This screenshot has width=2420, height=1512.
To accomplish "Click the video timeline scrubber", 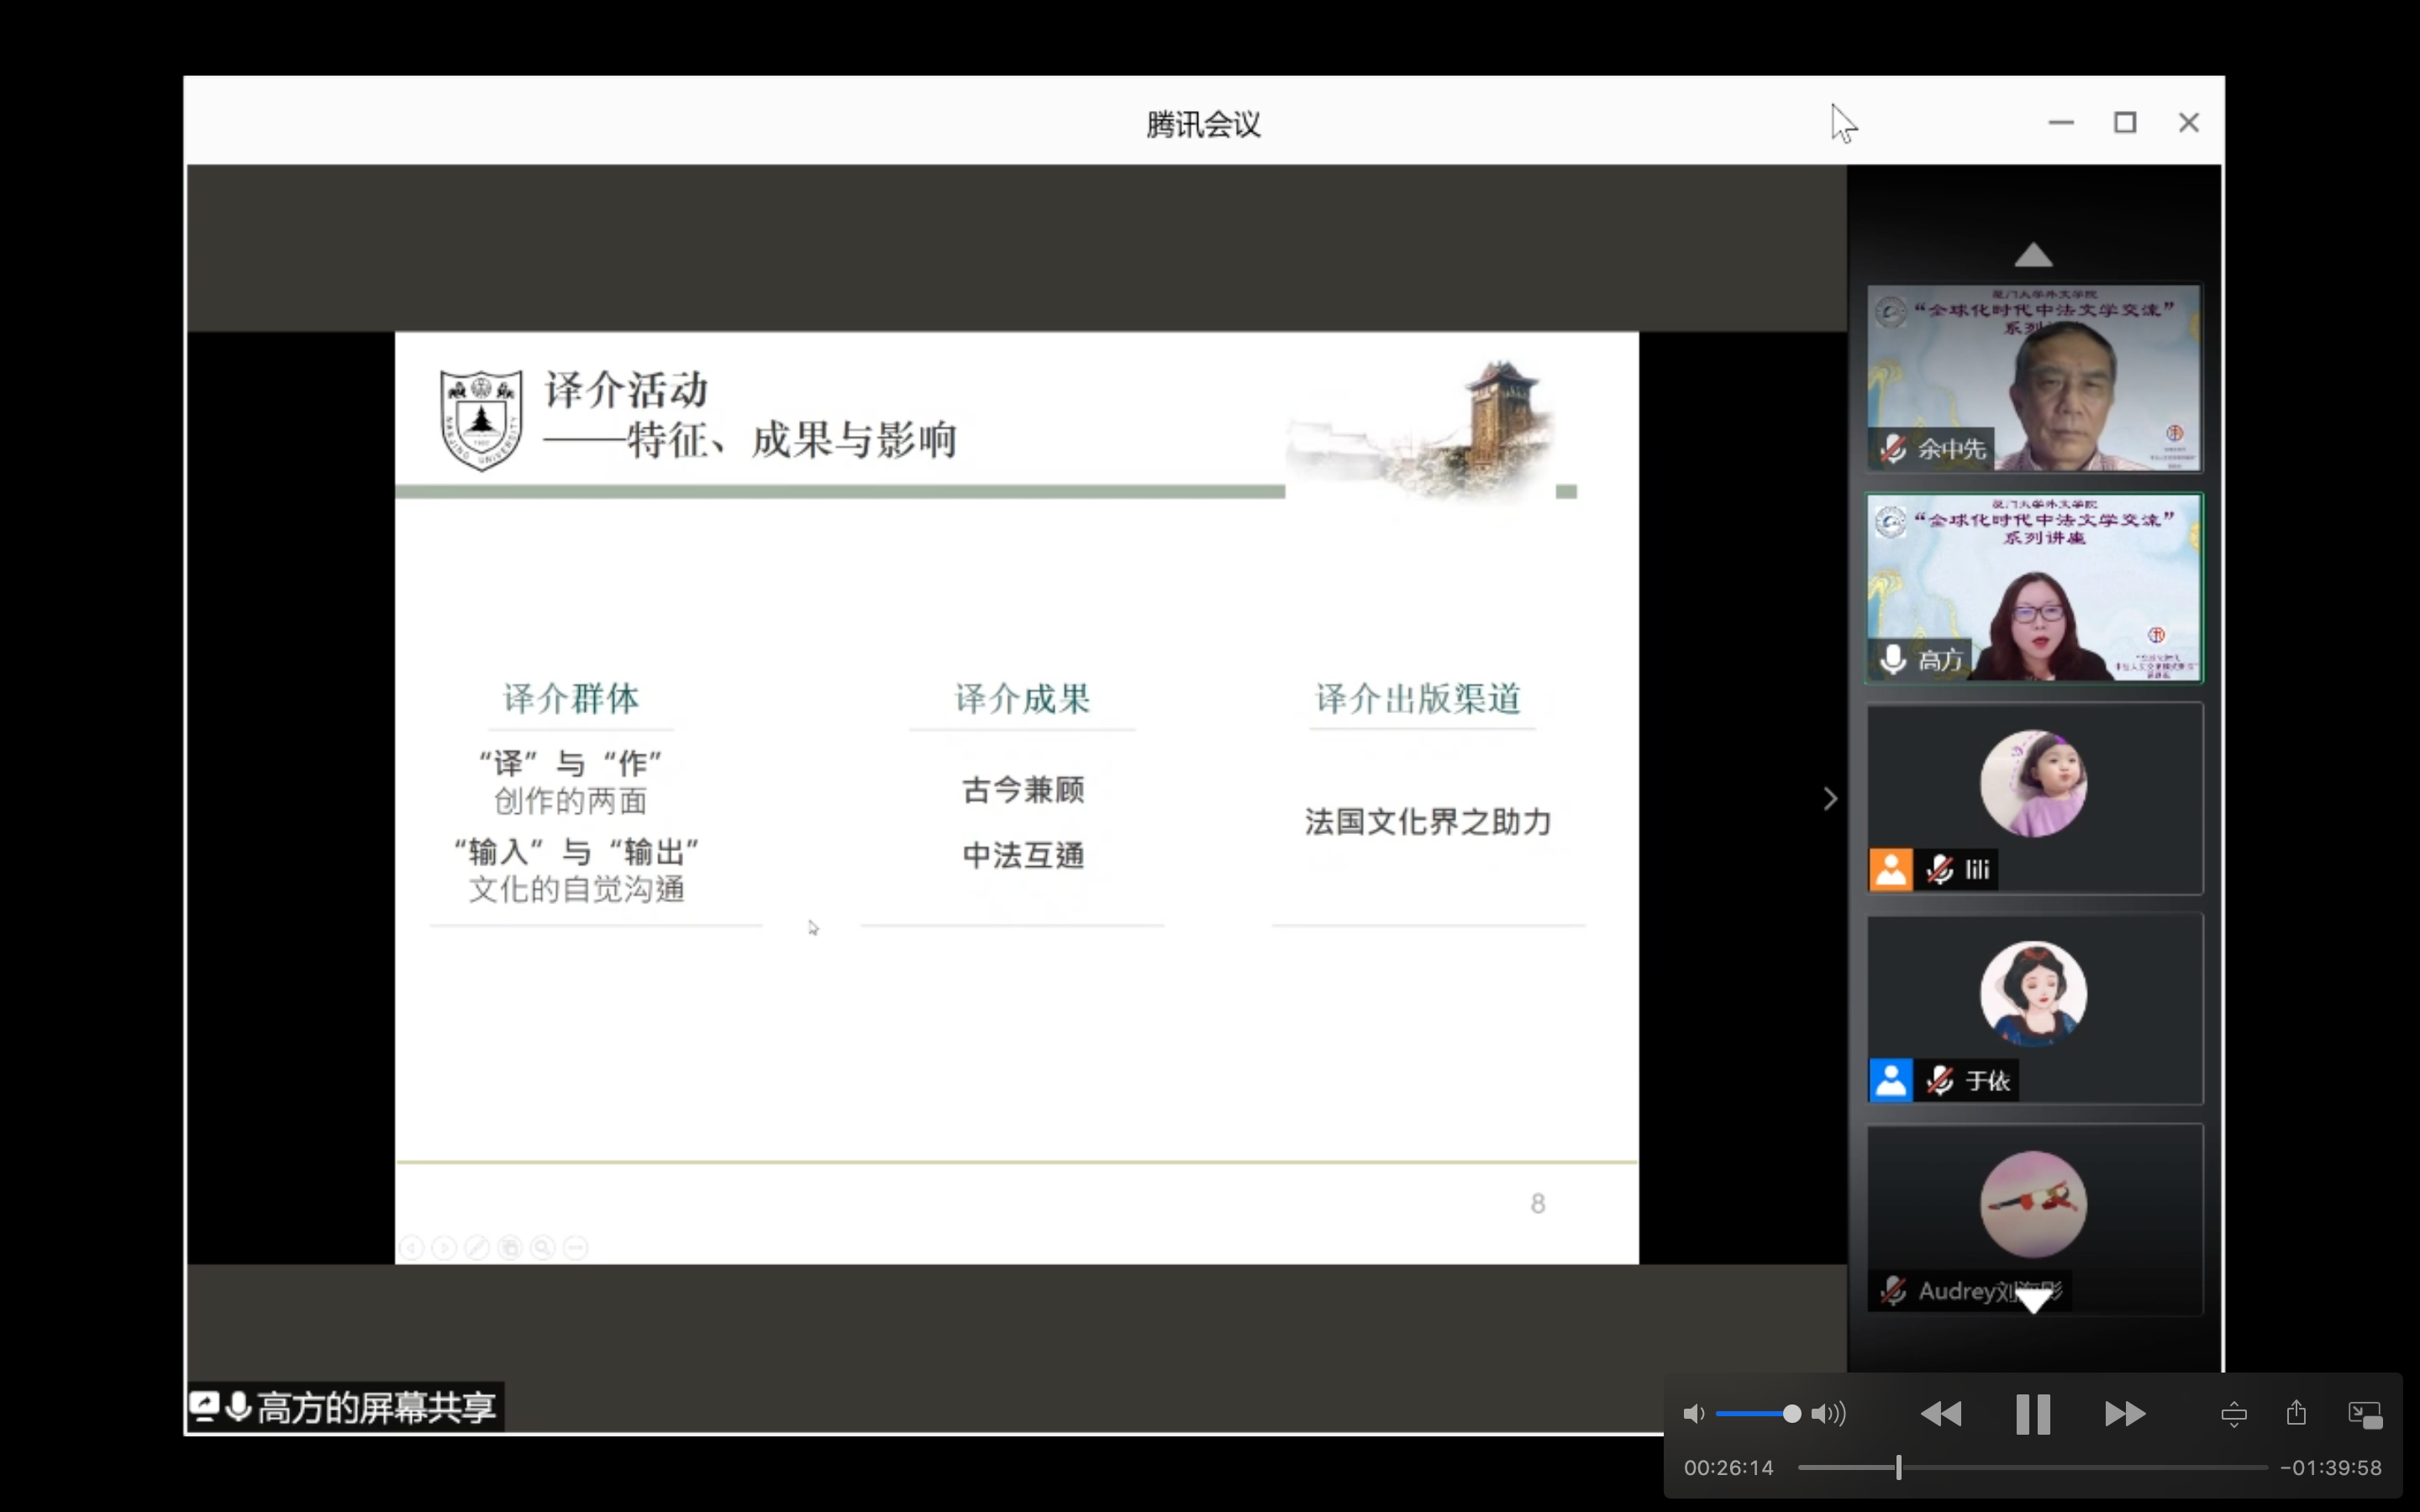I will pos(1898,1467).
